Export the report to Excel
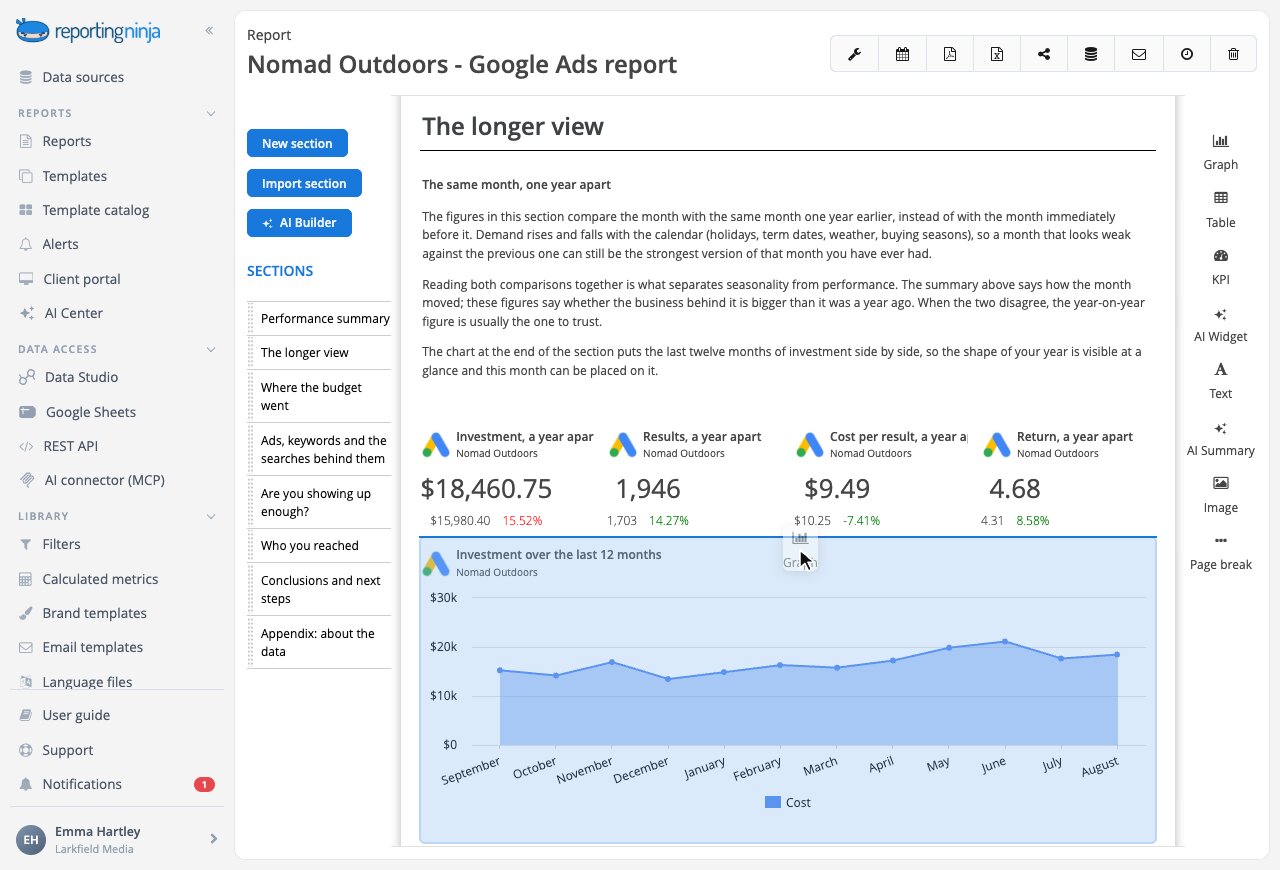1280x870 pixels. pyautogui.click(x=997, y=54)
